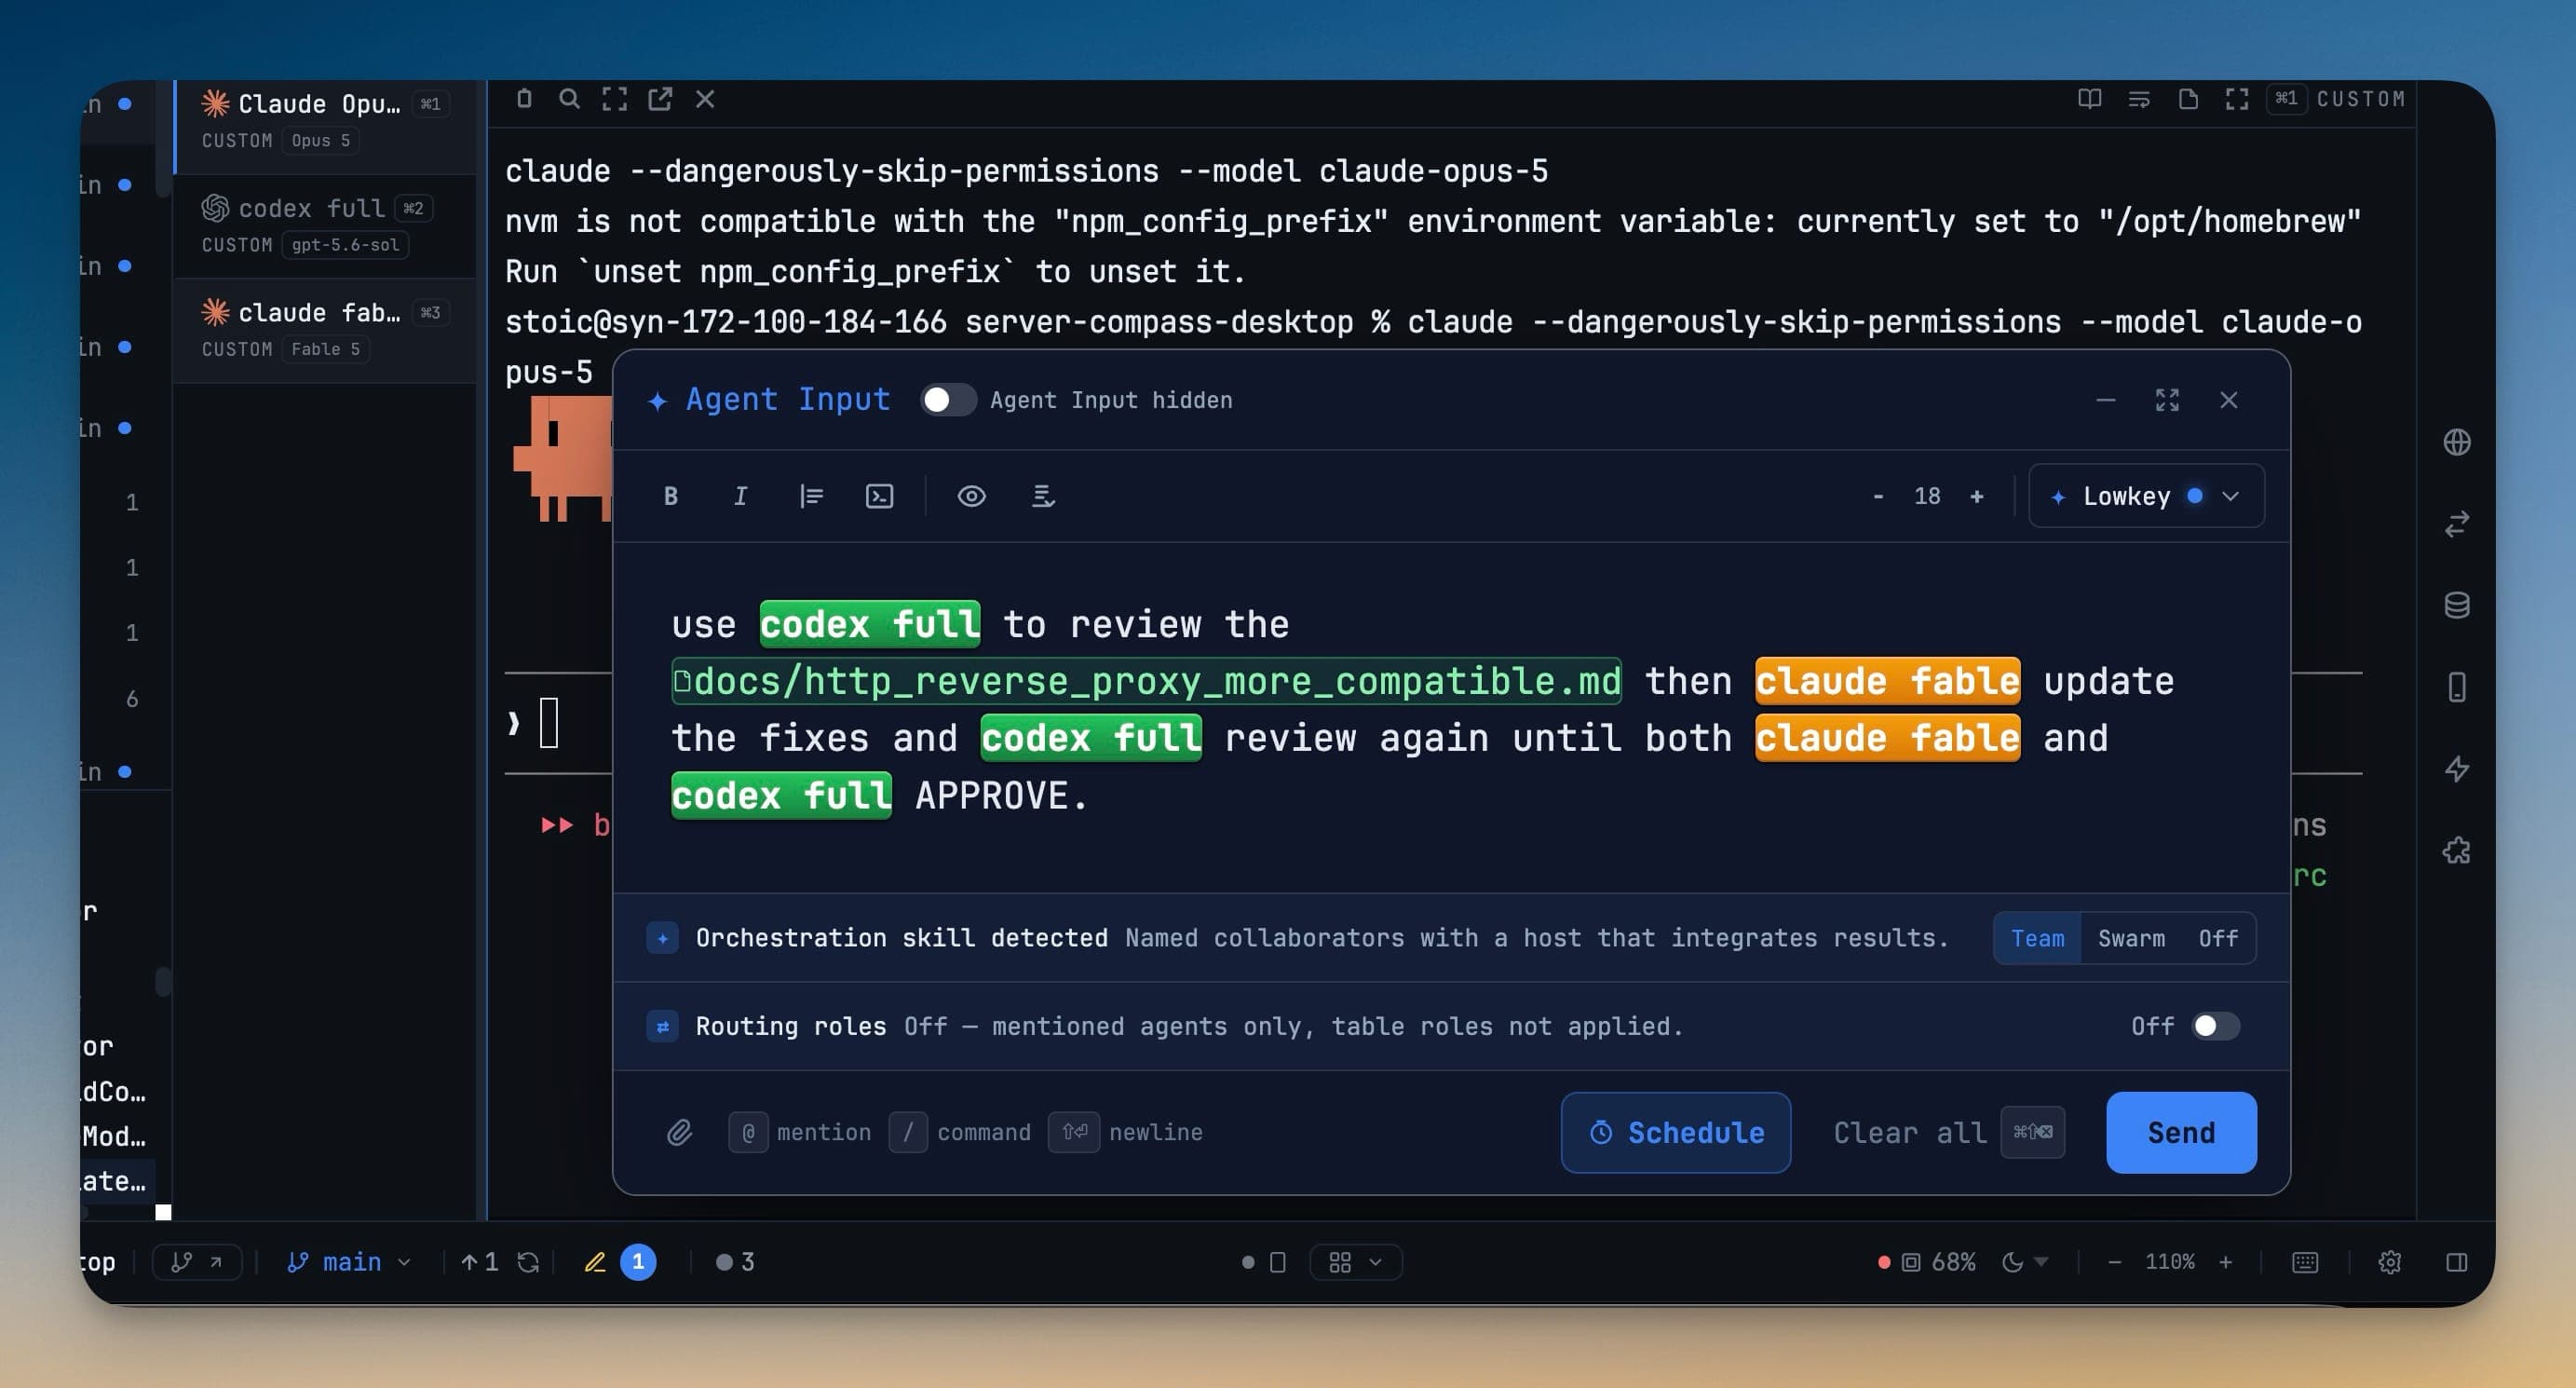Open the main branch dropdown
Viewport: 2576px width, 1388px height.
point(348,1262)
